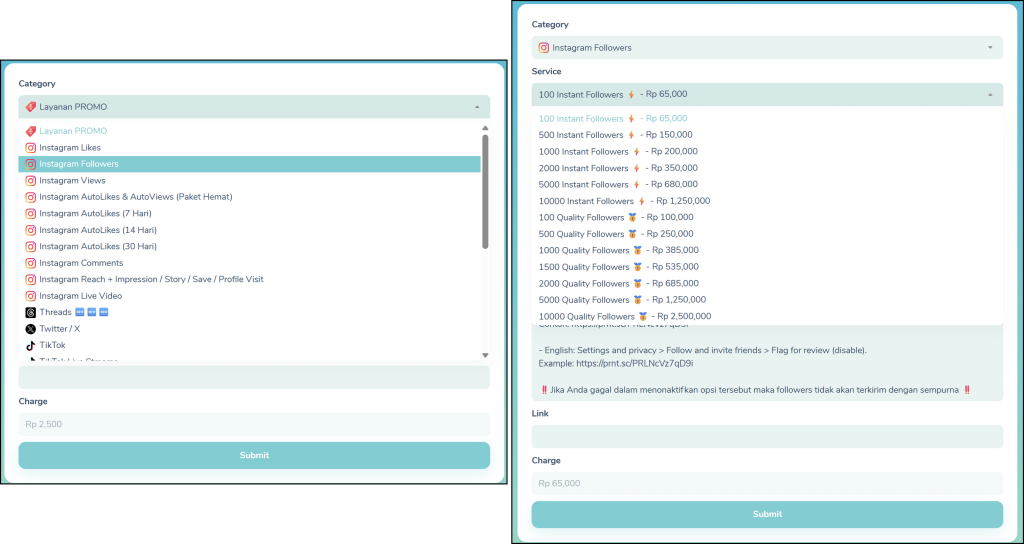Select Instagram AutoLikes (14 Hari) option
This screenshot has width=1024, height=544.
pos(95,230)
